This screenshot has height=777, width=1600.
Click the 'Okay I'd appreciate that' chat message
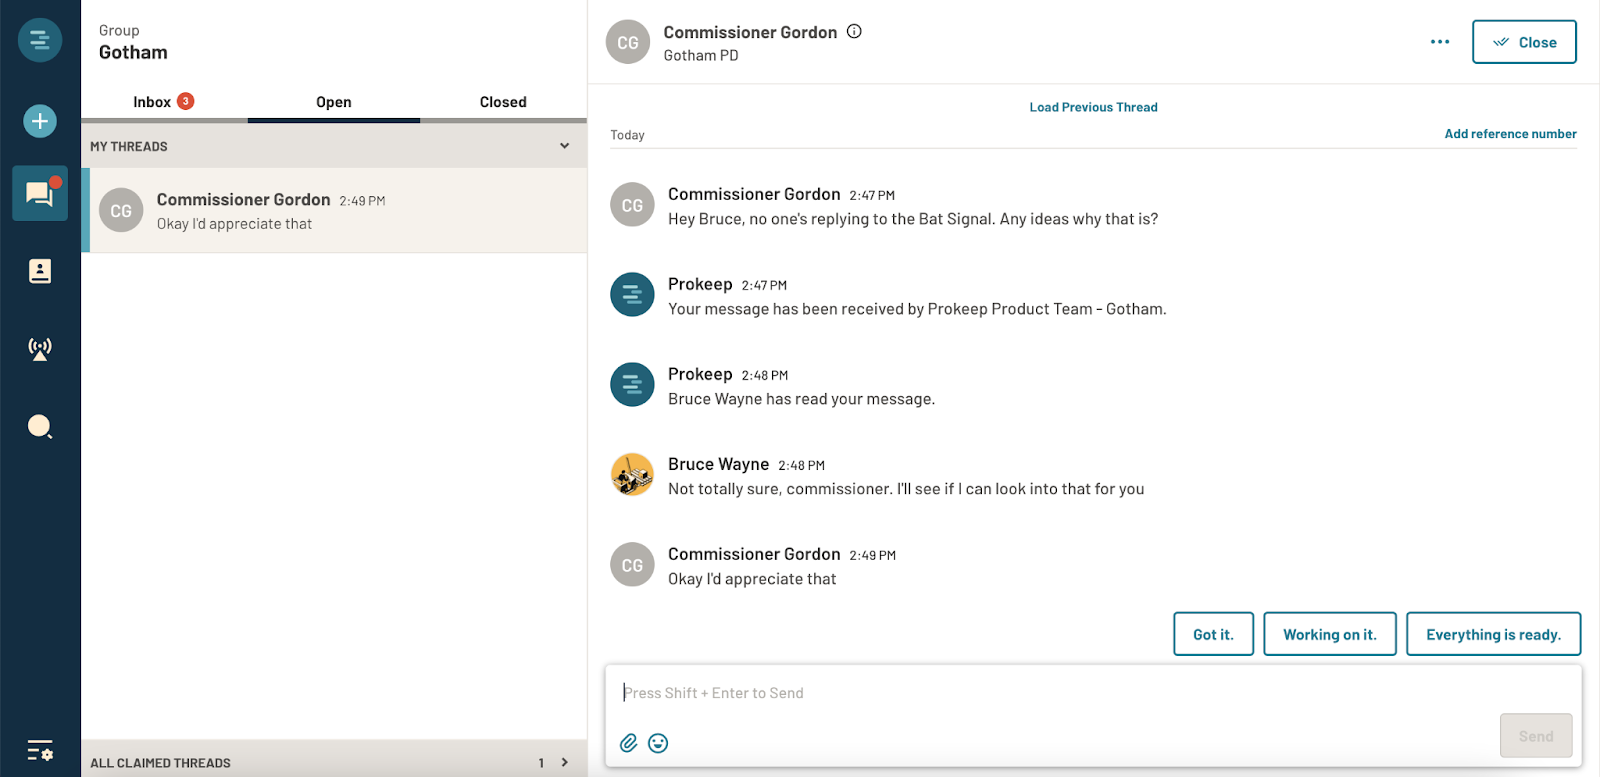tap(752, 579)
